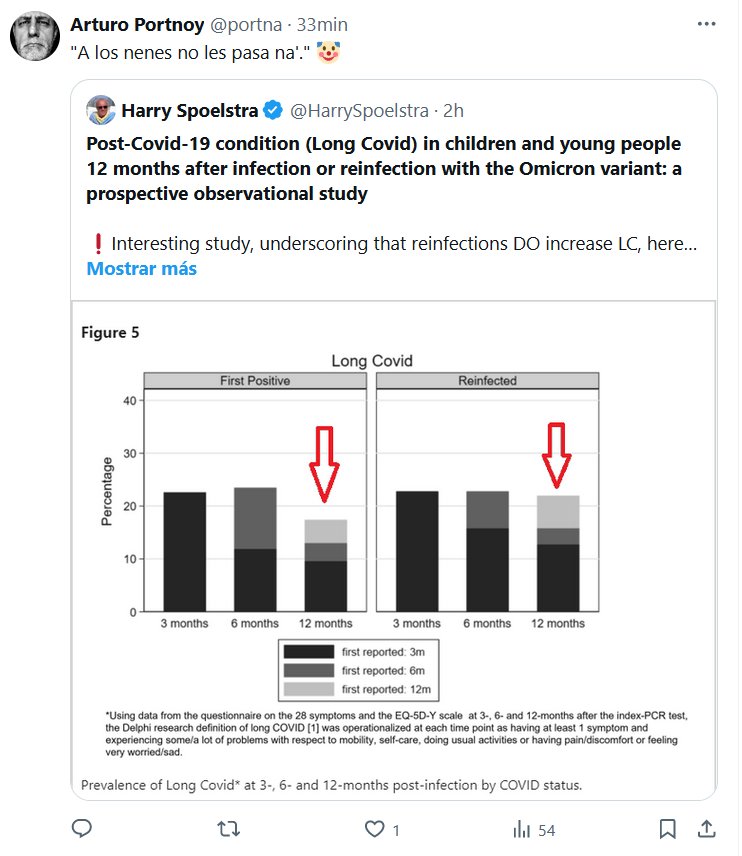Click the red exclamation mark emoji
The width and height of the screenshot is (742, 856).
pos(98,244)
